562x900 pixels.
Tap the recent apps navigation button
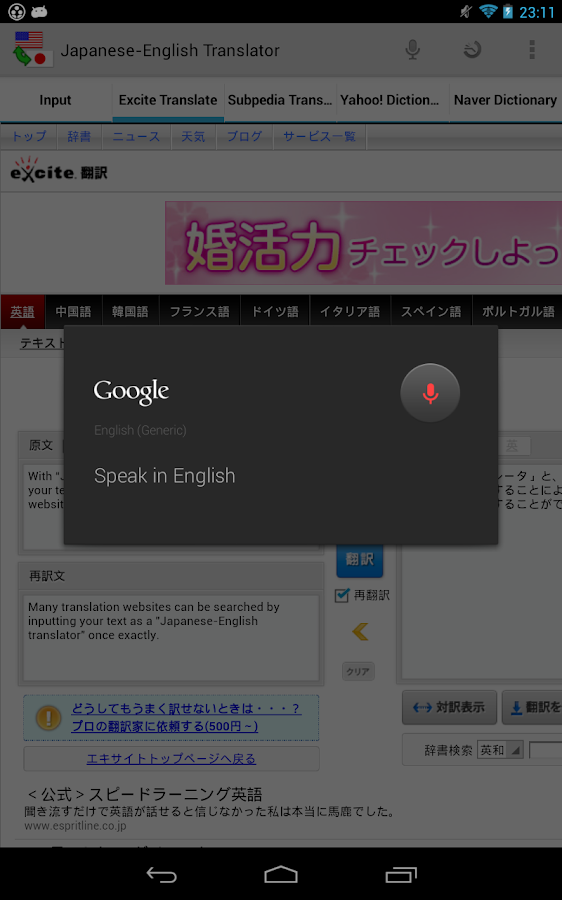tap(401, 874)
